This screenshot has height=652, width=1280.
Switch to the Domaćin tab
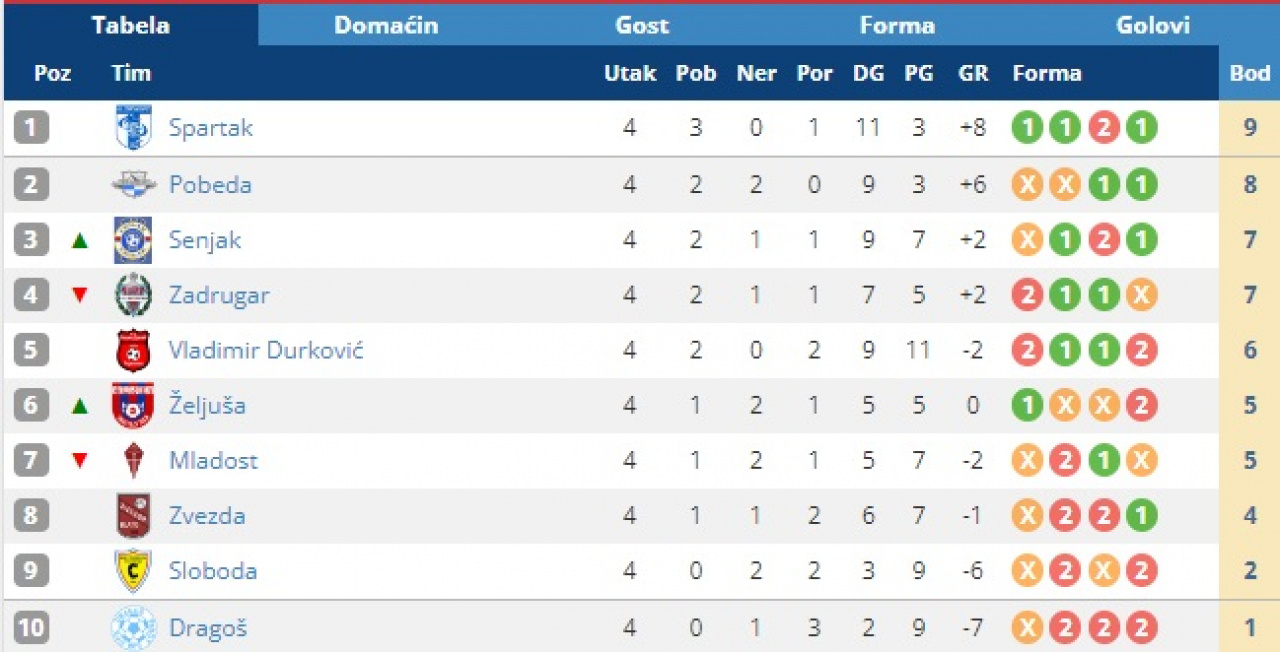point(386,25)
